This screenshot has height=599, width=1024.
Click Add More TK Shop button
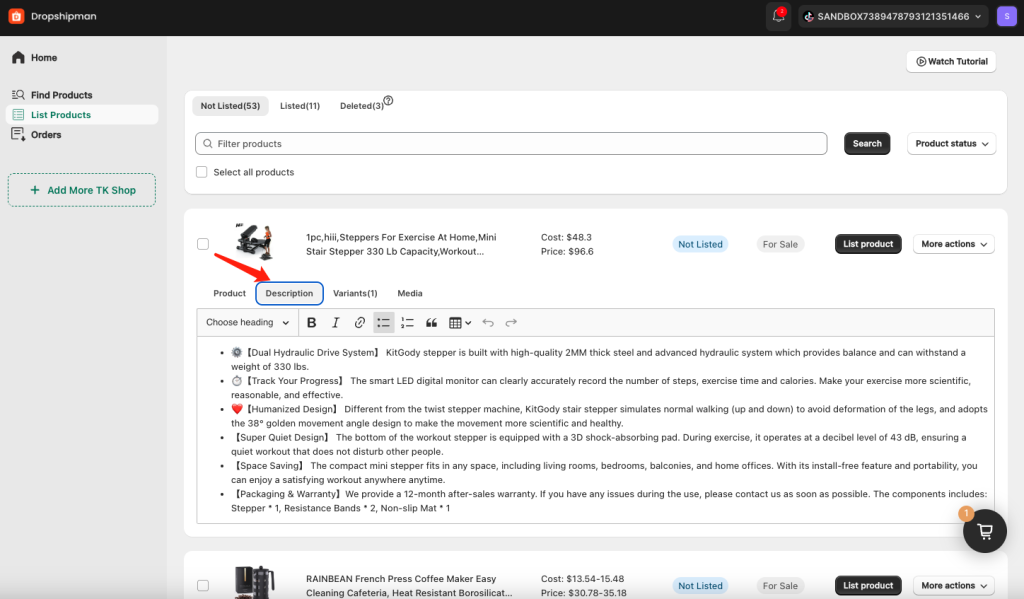(82, 190)
